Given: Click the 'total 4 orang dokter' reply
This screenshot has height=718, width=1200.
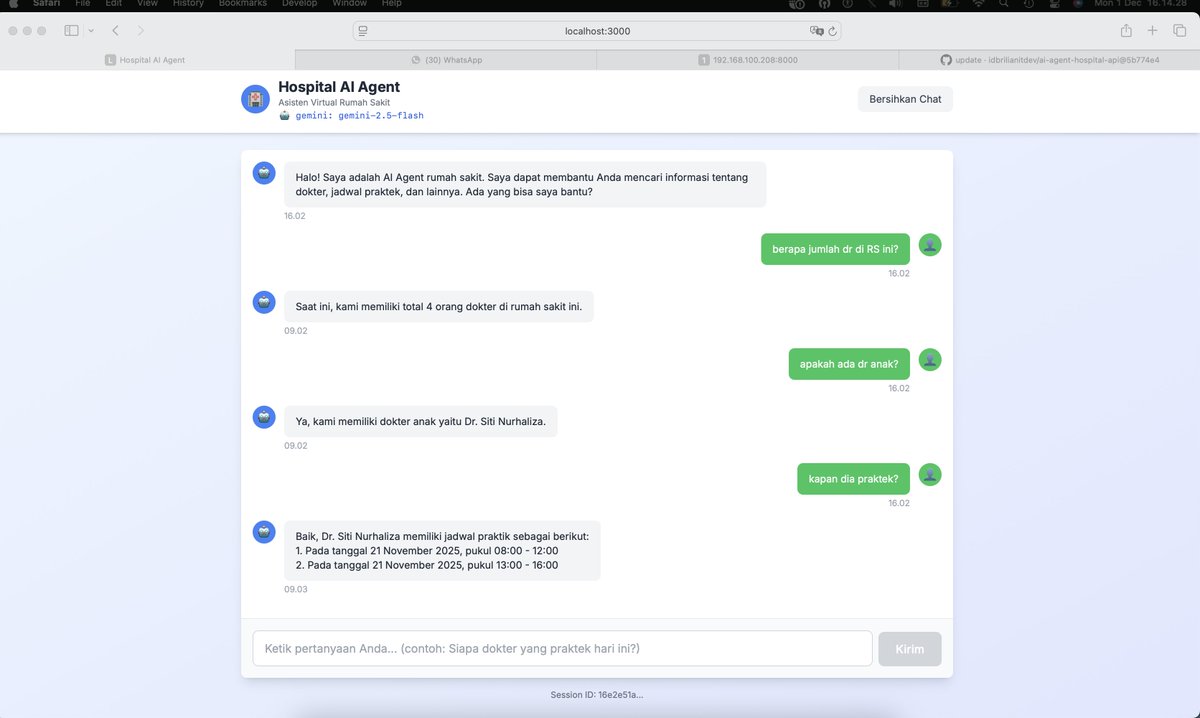Looking at the screenshot, I should (439, 306).
